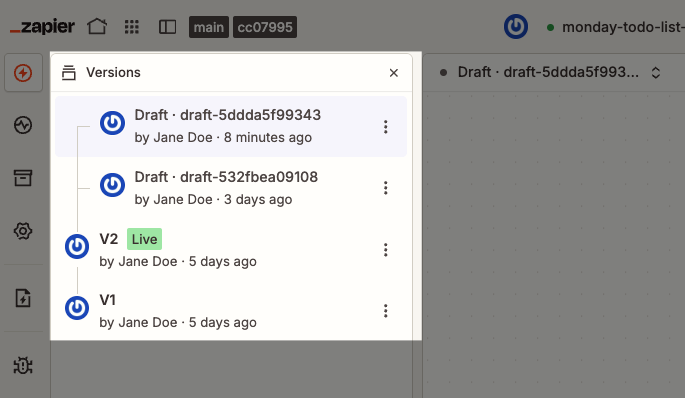The height and width of the screenshot is (398, 685).
Task: Open the activity pulse sidebar icon
Action: (23, 125)
